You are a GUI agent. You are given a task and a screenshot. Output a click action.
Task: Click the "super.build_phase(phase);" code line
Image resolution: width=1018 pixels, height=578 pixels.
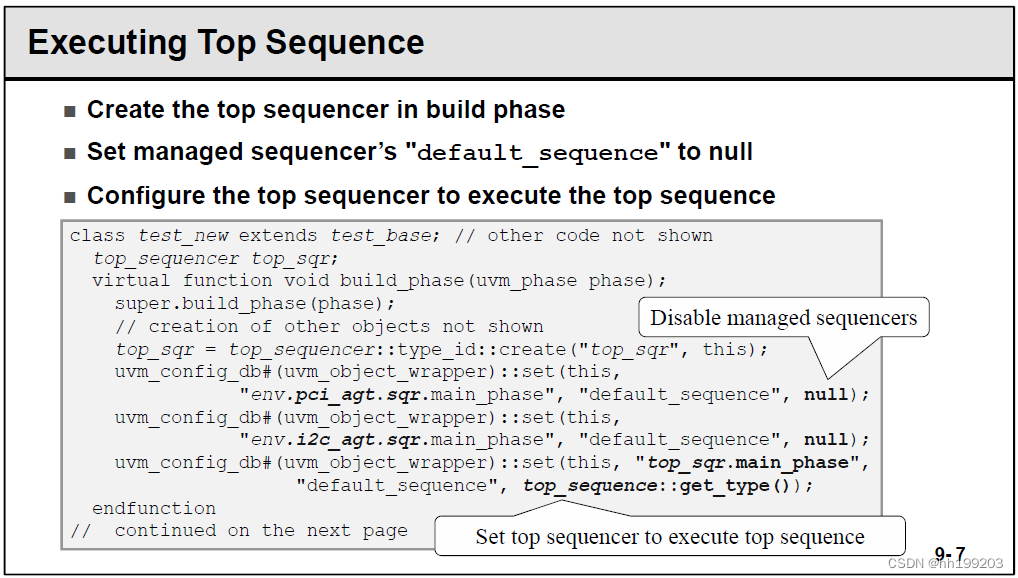pyautogui.click(x=255, y=303)
